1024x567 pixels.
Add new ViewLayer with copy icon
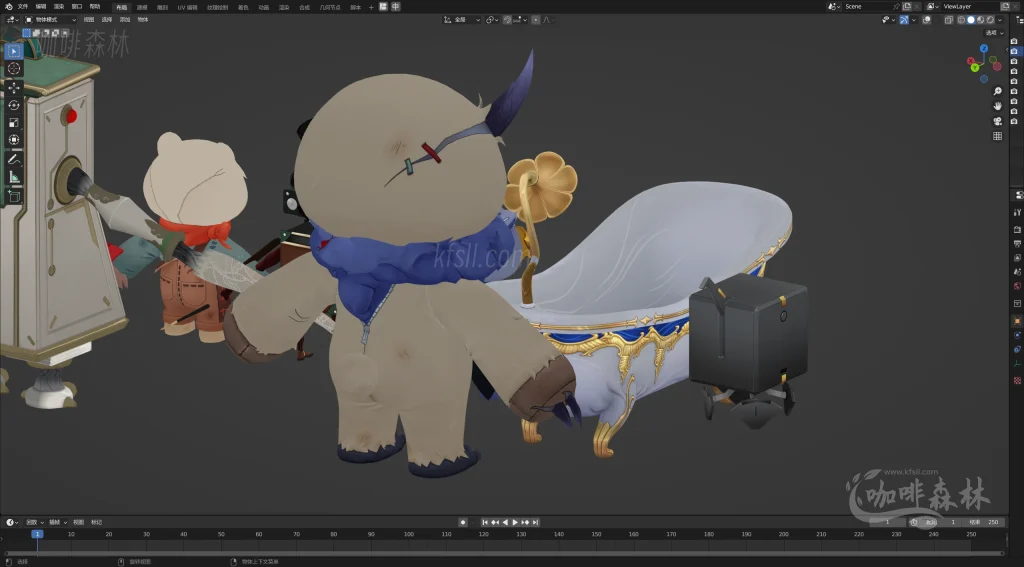(x=1005, y=7)
